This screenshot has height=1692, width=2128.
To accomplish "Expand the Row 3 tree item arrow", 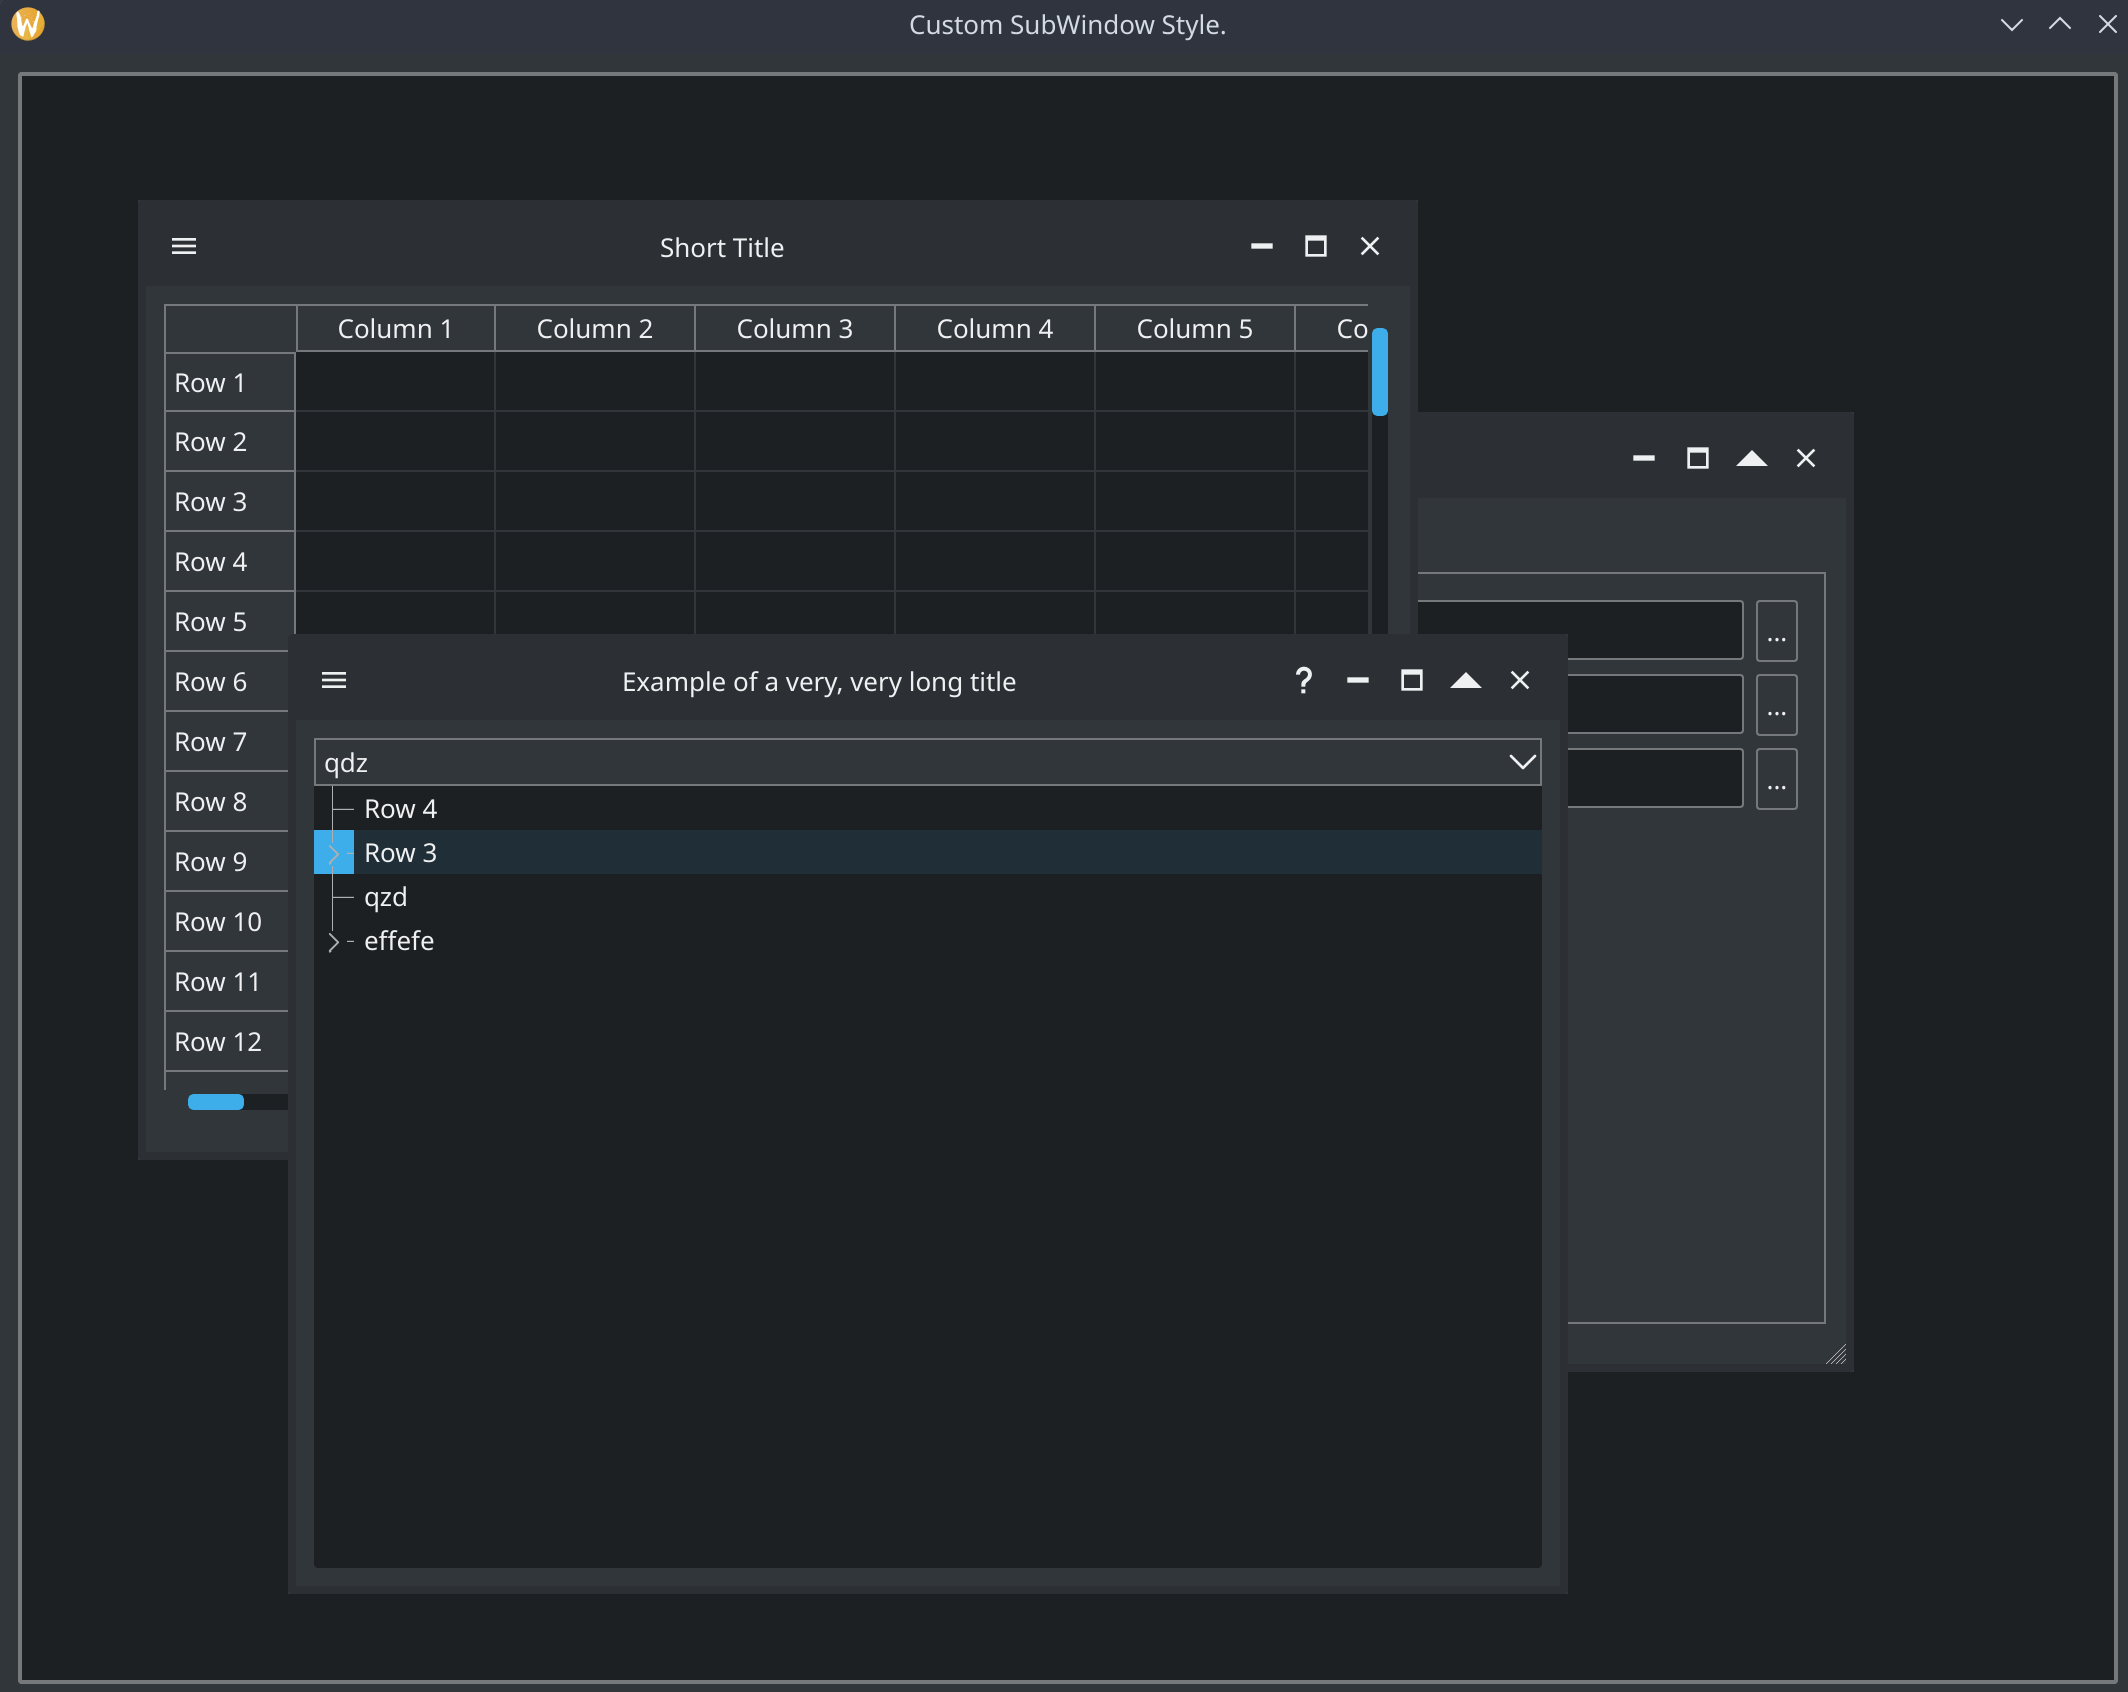I will pos(334,853).
